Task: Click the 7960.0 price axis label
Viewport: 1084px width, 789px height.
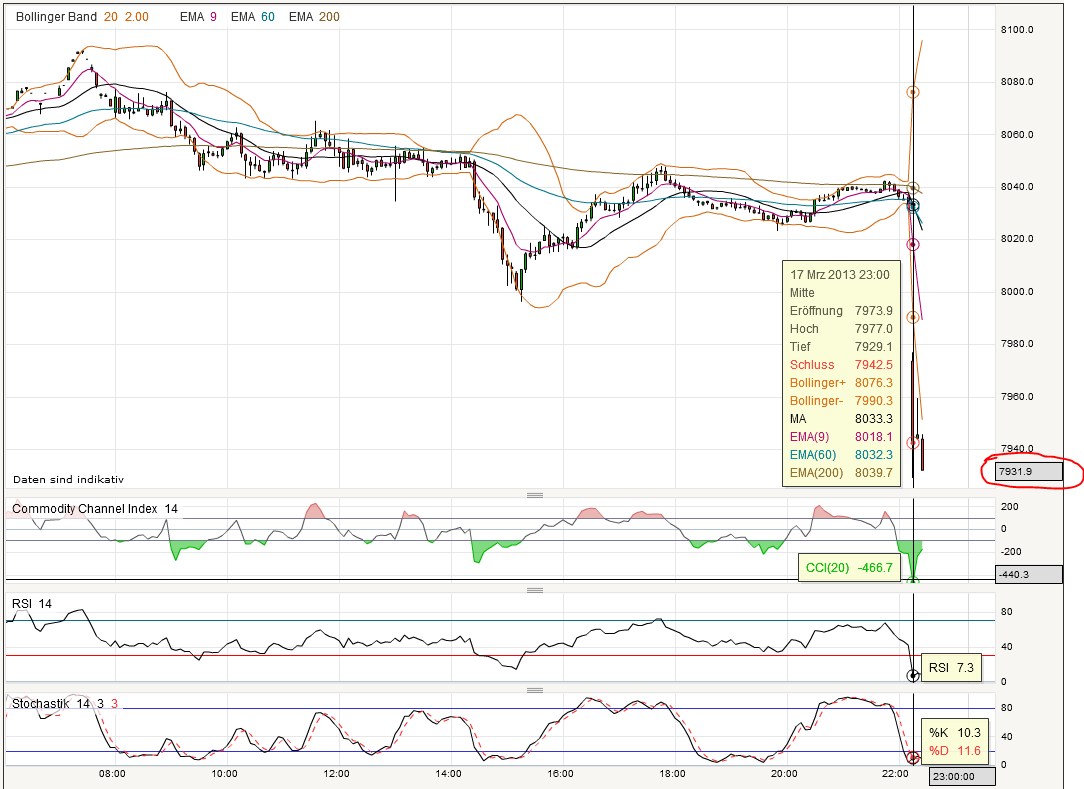Action: (1017, 396)
